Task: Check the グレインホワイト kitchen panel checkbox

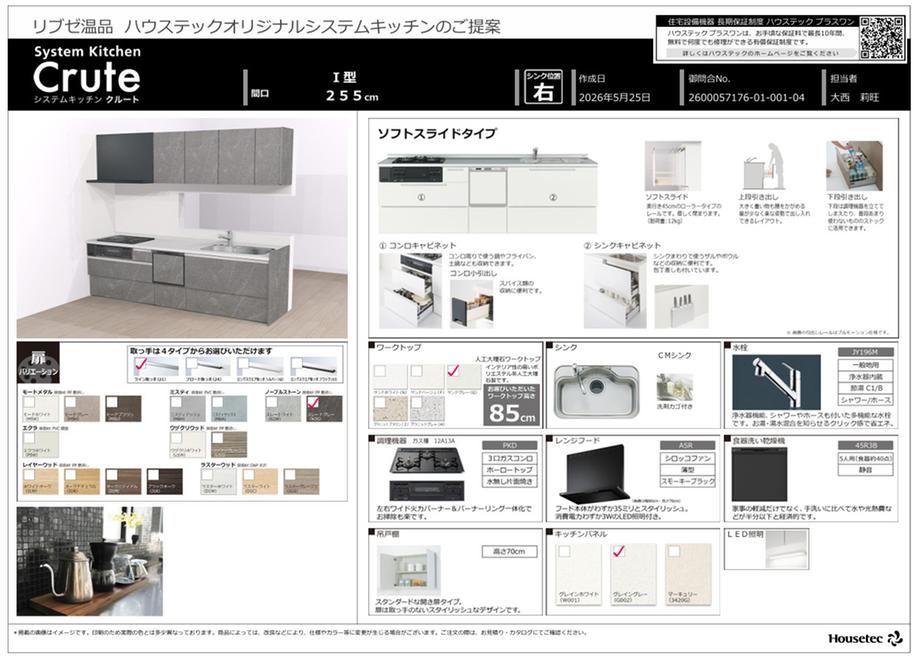Action: (x=564, y=551)
